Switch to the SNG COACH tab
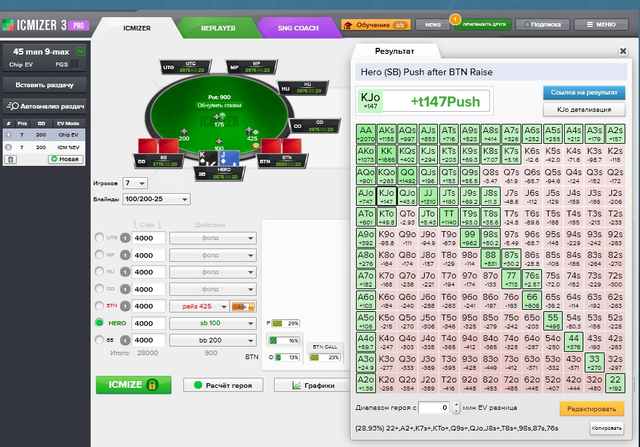Screen dimensions: 640x447 point(298,28)
